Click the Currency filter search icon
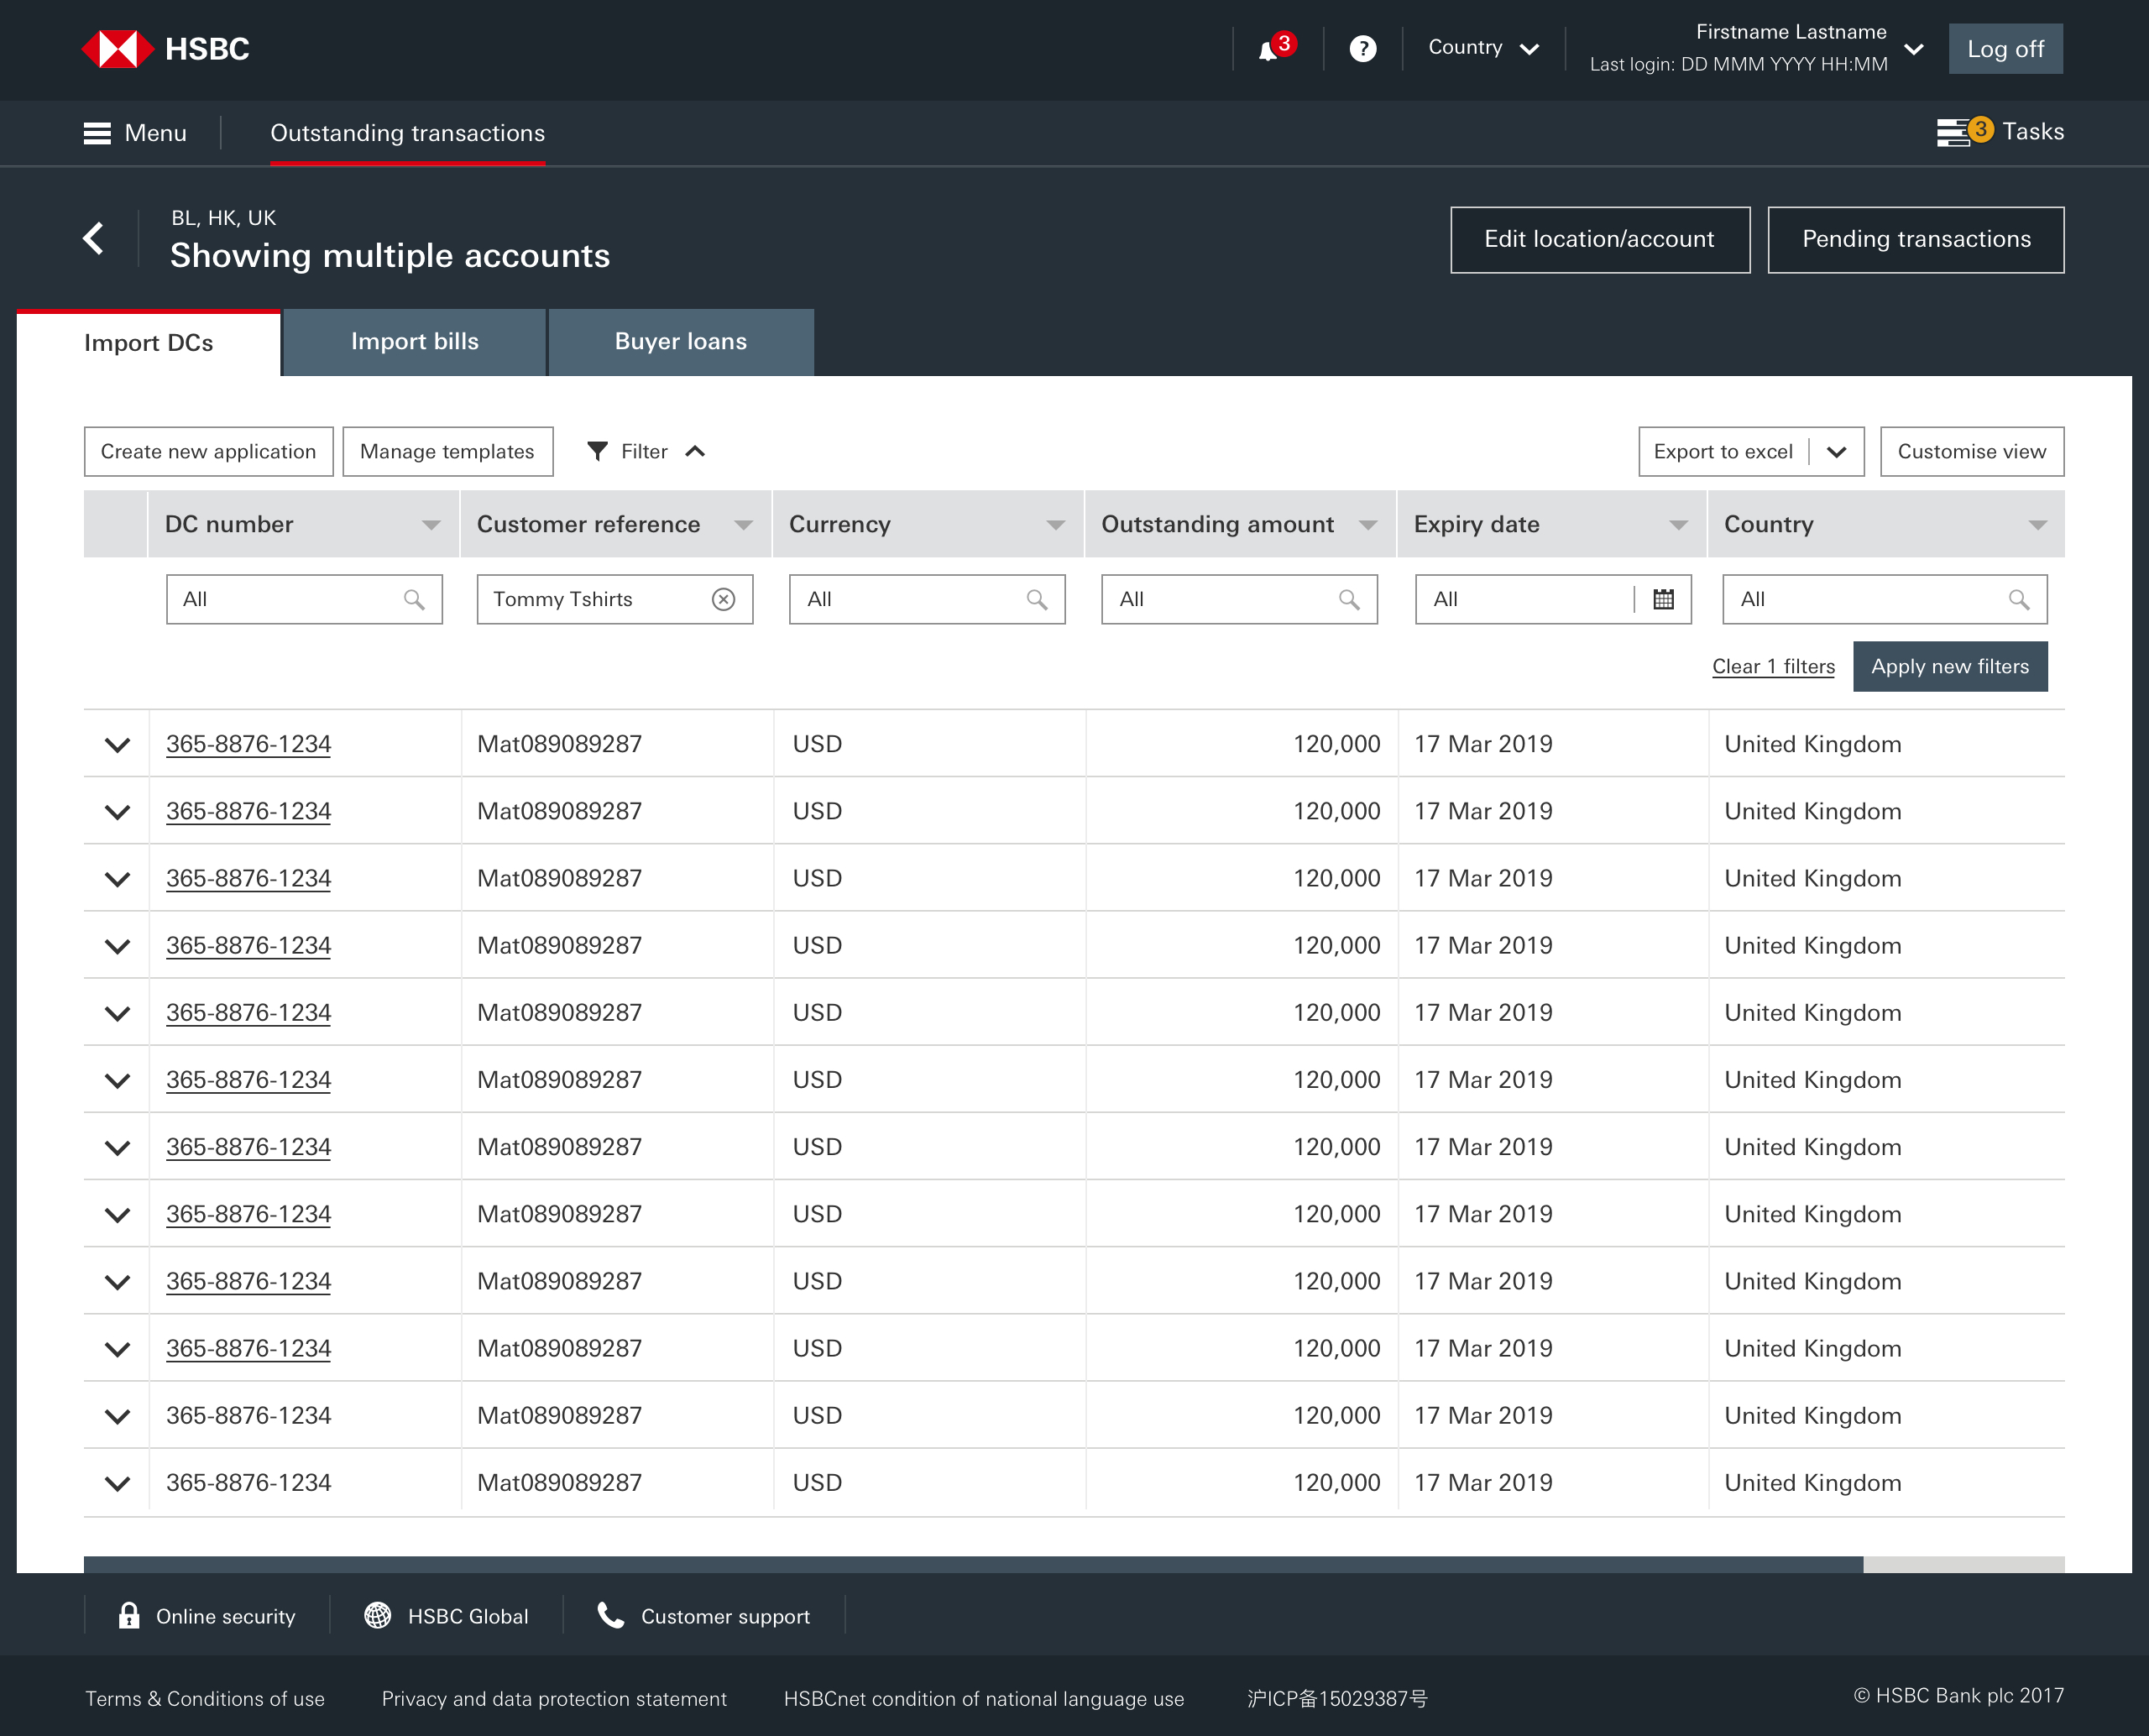 point(1037,599)
